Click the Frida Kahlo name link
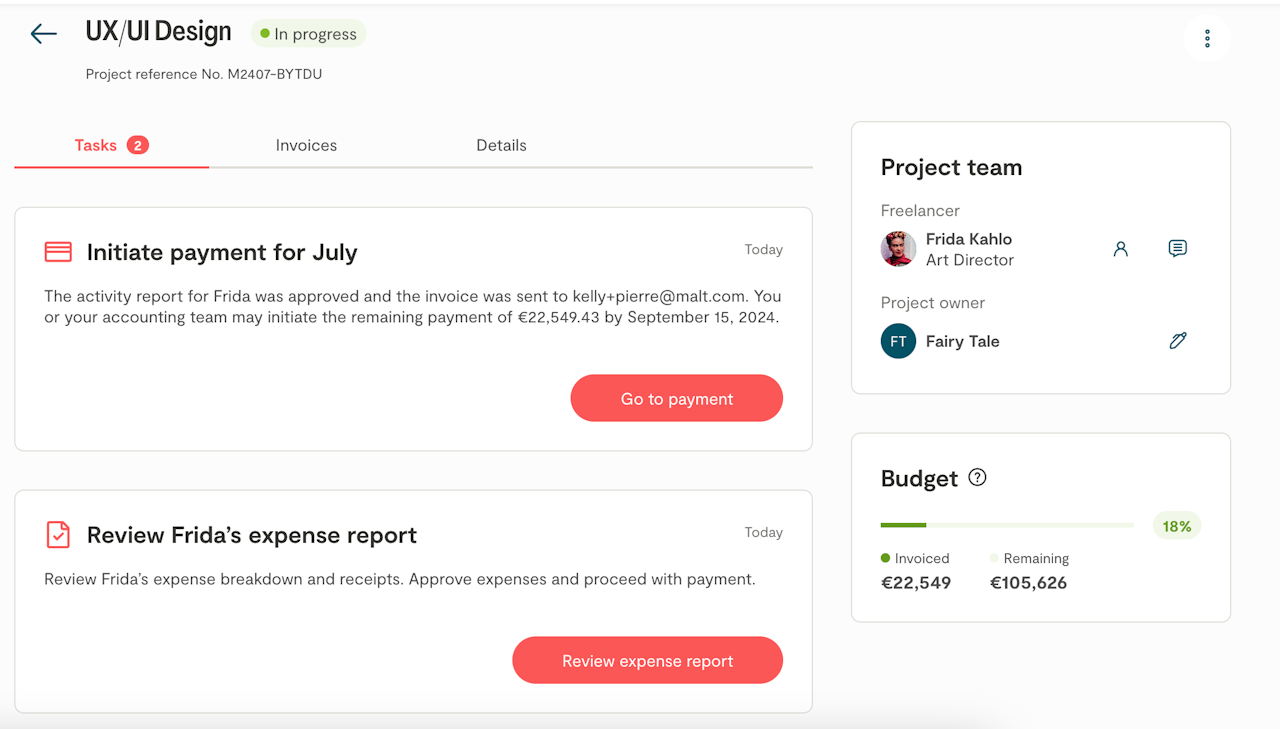 tap(968, 239)
